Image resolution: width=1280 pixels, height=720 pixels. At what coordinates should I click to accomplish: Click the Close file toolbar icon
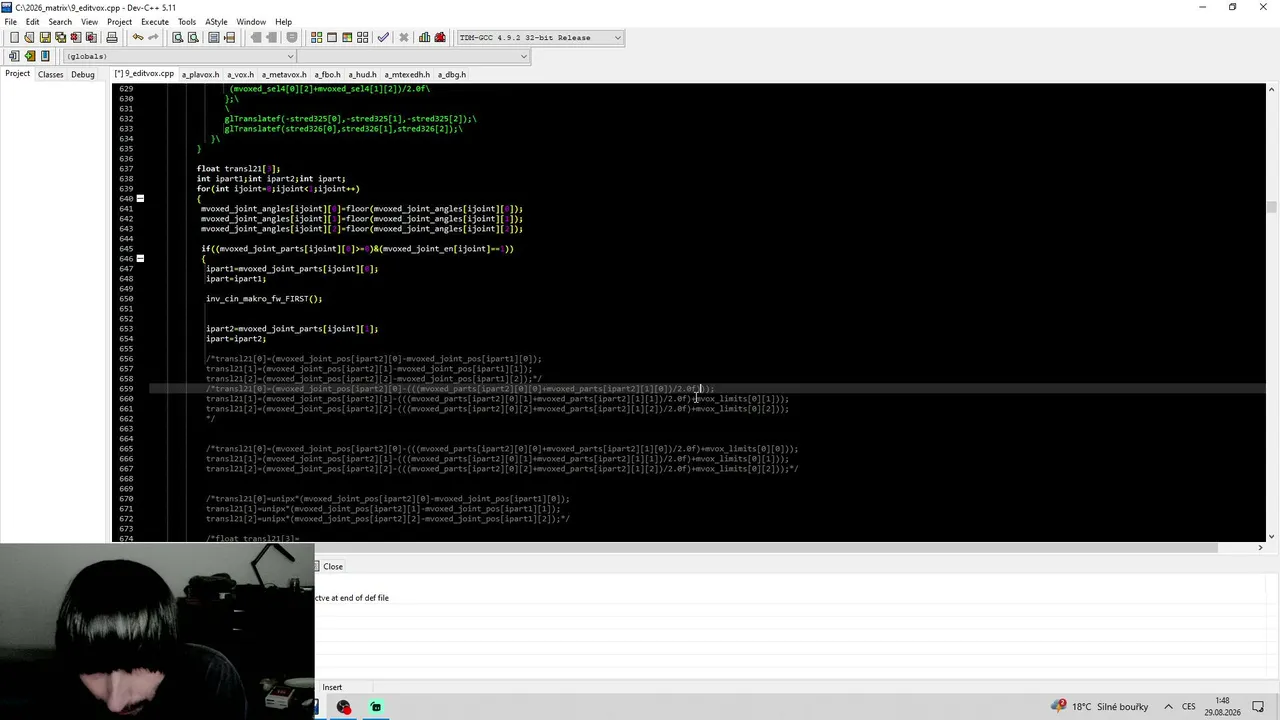[x=75, y=37]
